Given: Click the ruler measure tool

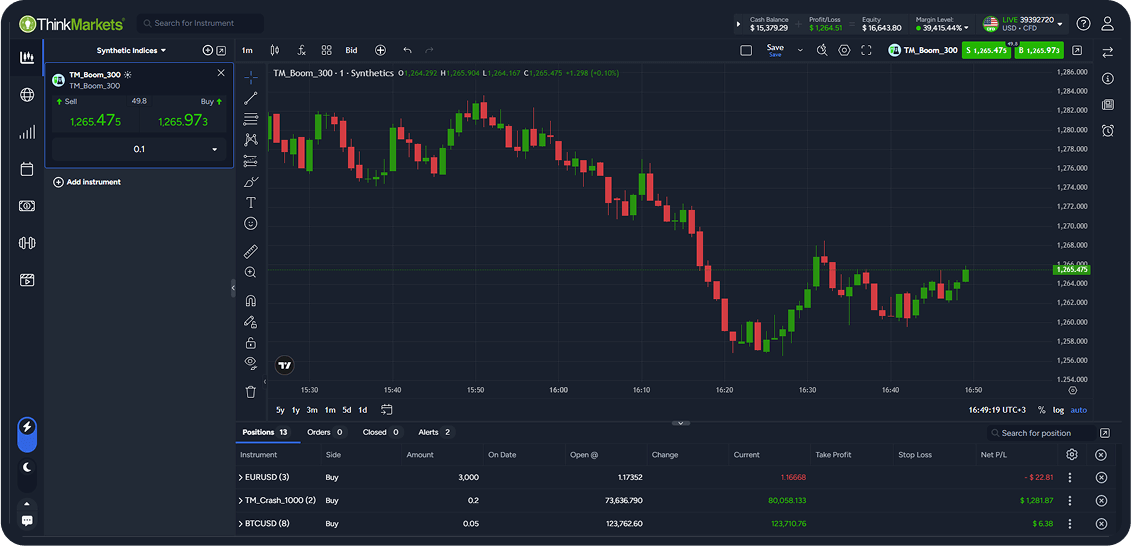Looking at the screenshot, I should [251, 251].
